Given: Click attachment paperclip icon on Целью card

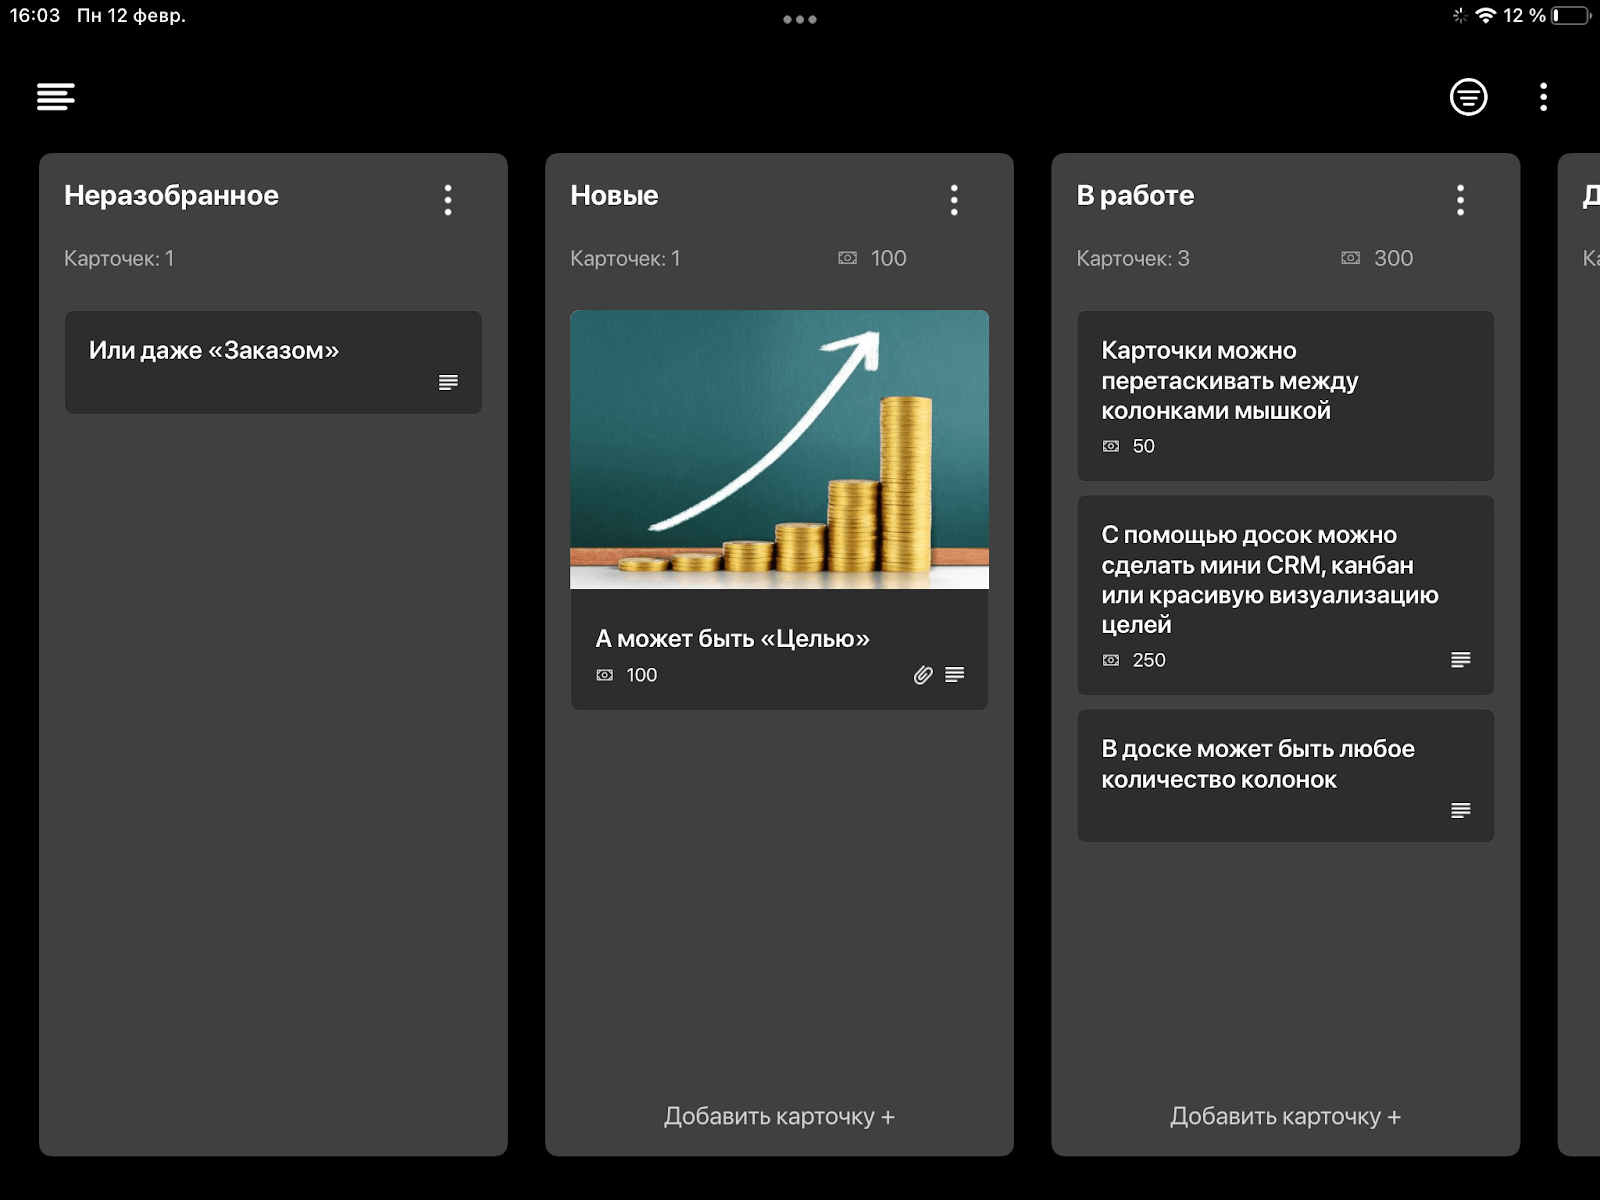Looking at the screenshot, I should [x=923, y=675].
